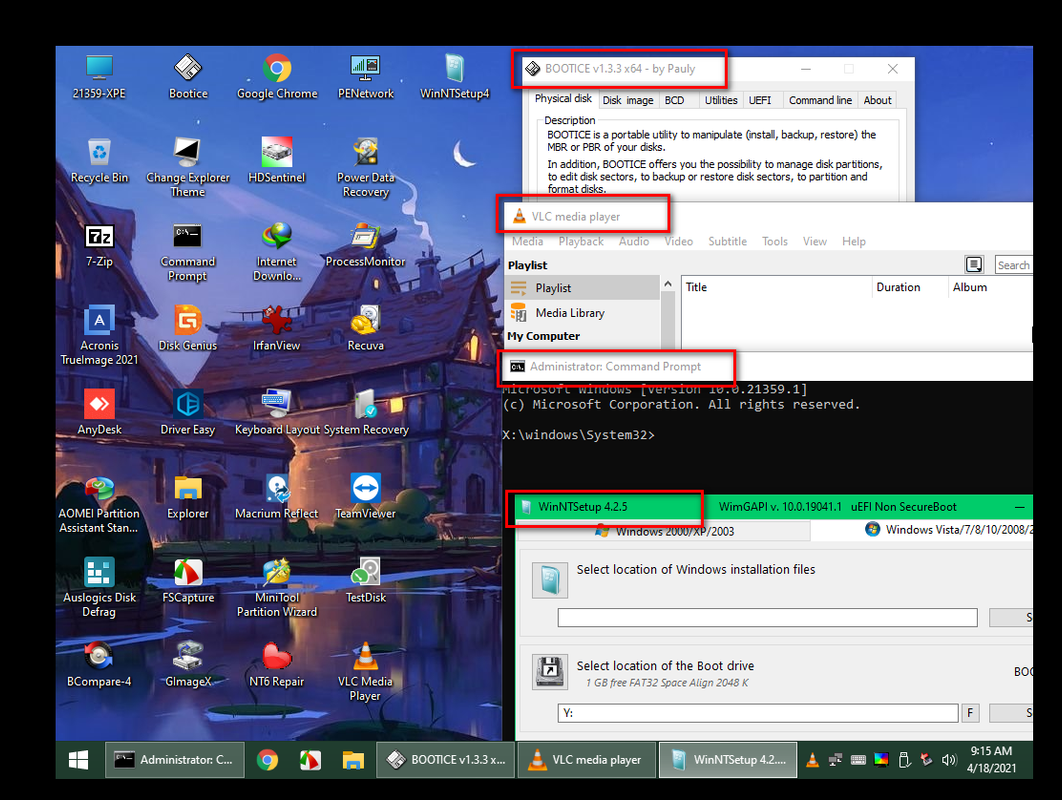Launch NT6 Repair desktop icon

click(x=276, y=665)
